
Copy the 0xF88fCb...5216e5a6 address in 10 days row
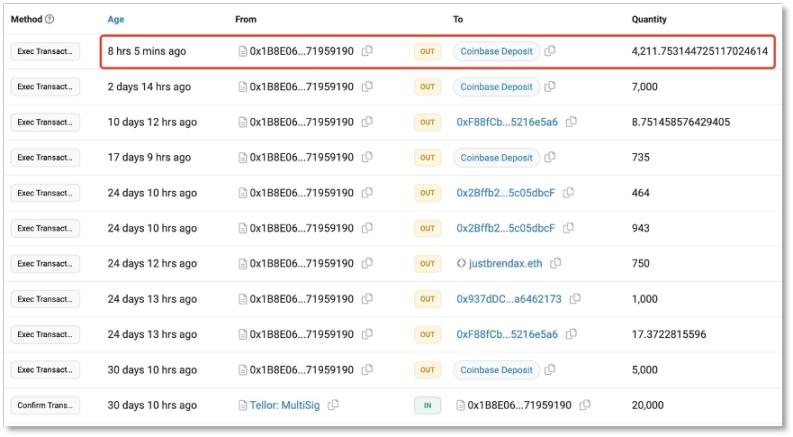pyautogui.click(x=570, y=122)
